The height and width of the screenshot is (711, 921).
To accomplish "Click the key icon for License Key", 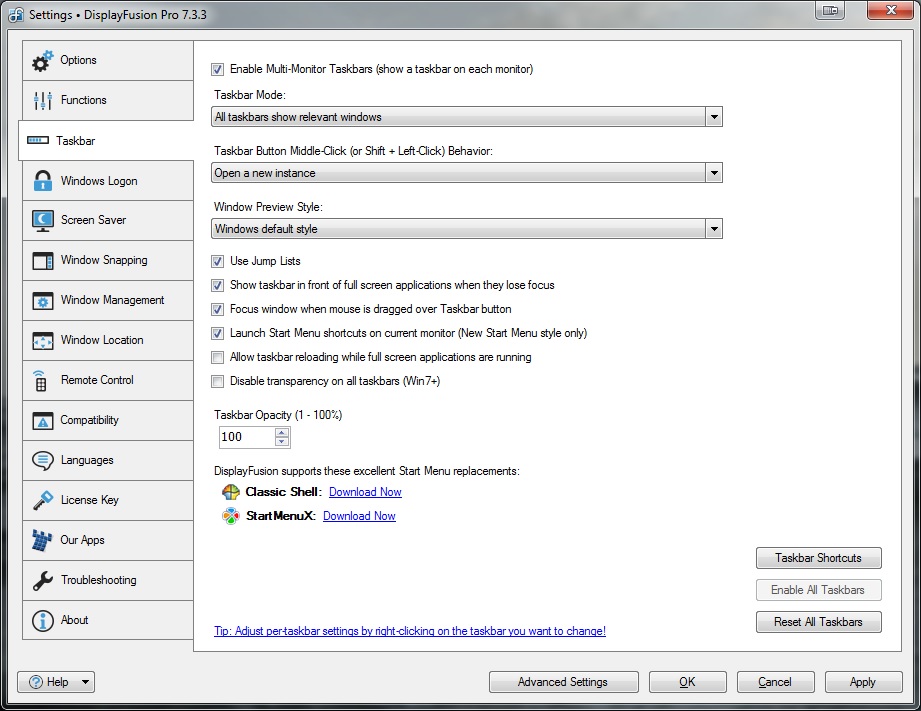I will tap(42, 500).
